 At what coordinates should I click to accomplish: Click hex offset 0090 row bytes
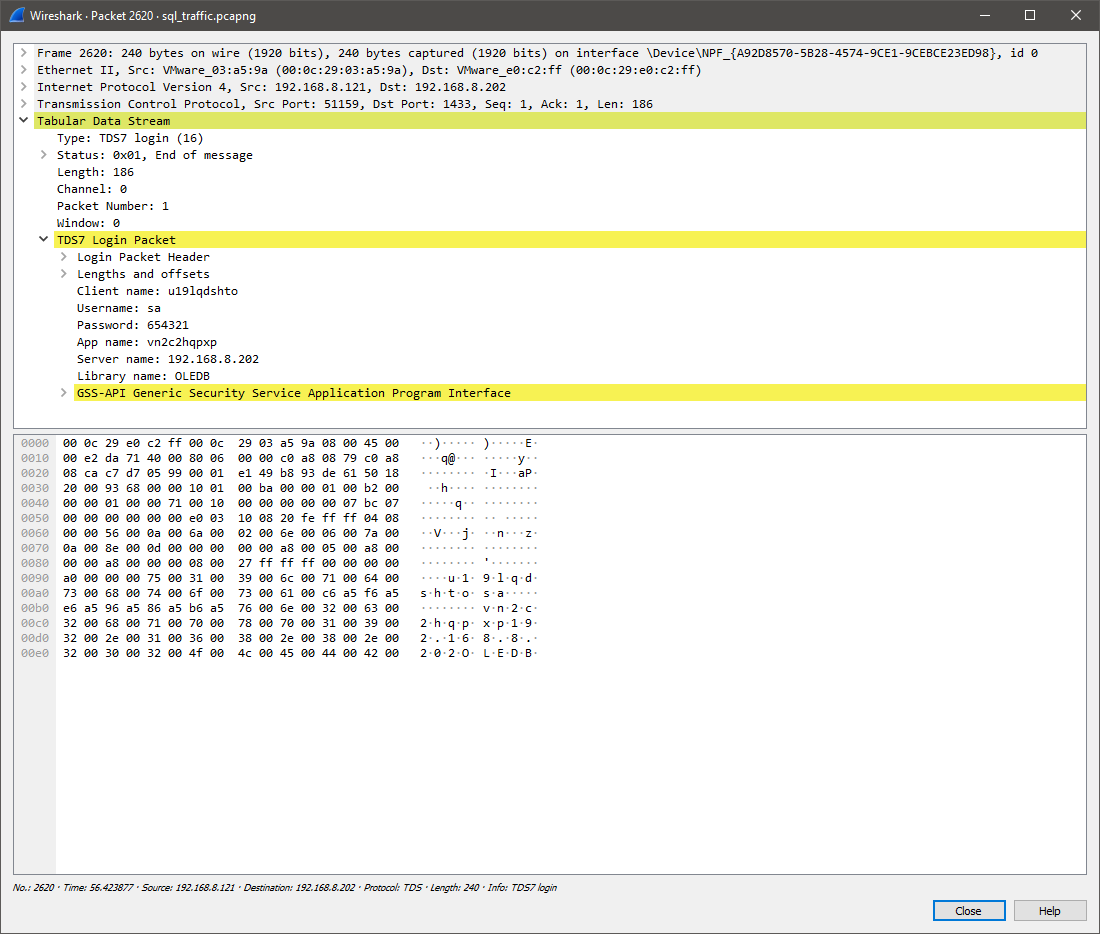tap(230, 578)
